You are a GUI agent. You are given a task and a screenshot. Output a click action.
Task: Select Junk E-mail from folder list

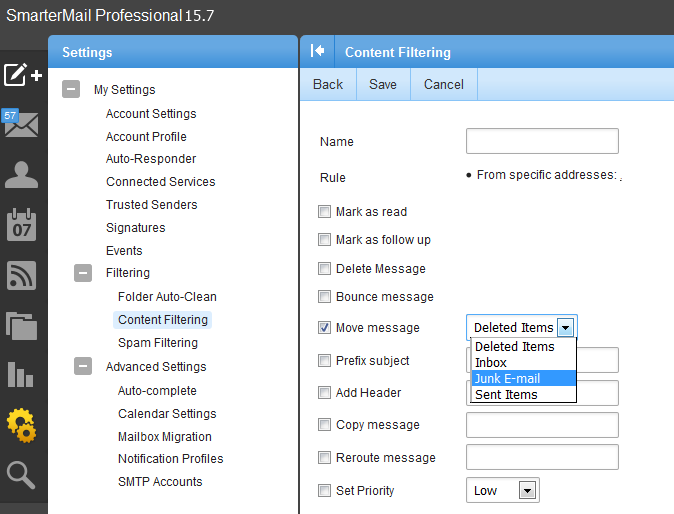[x=523, y=378]
